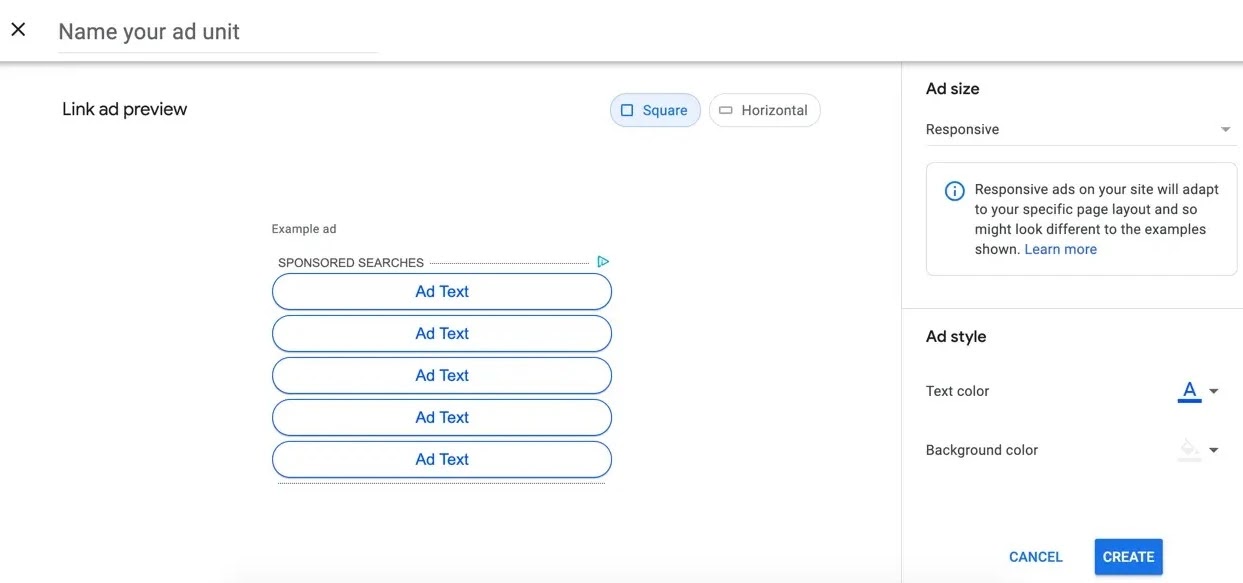Image resolution: width=1243 pixels, height=583 pixels.
Task: Click the CREATE button
Action: [x=1128, y=557]
